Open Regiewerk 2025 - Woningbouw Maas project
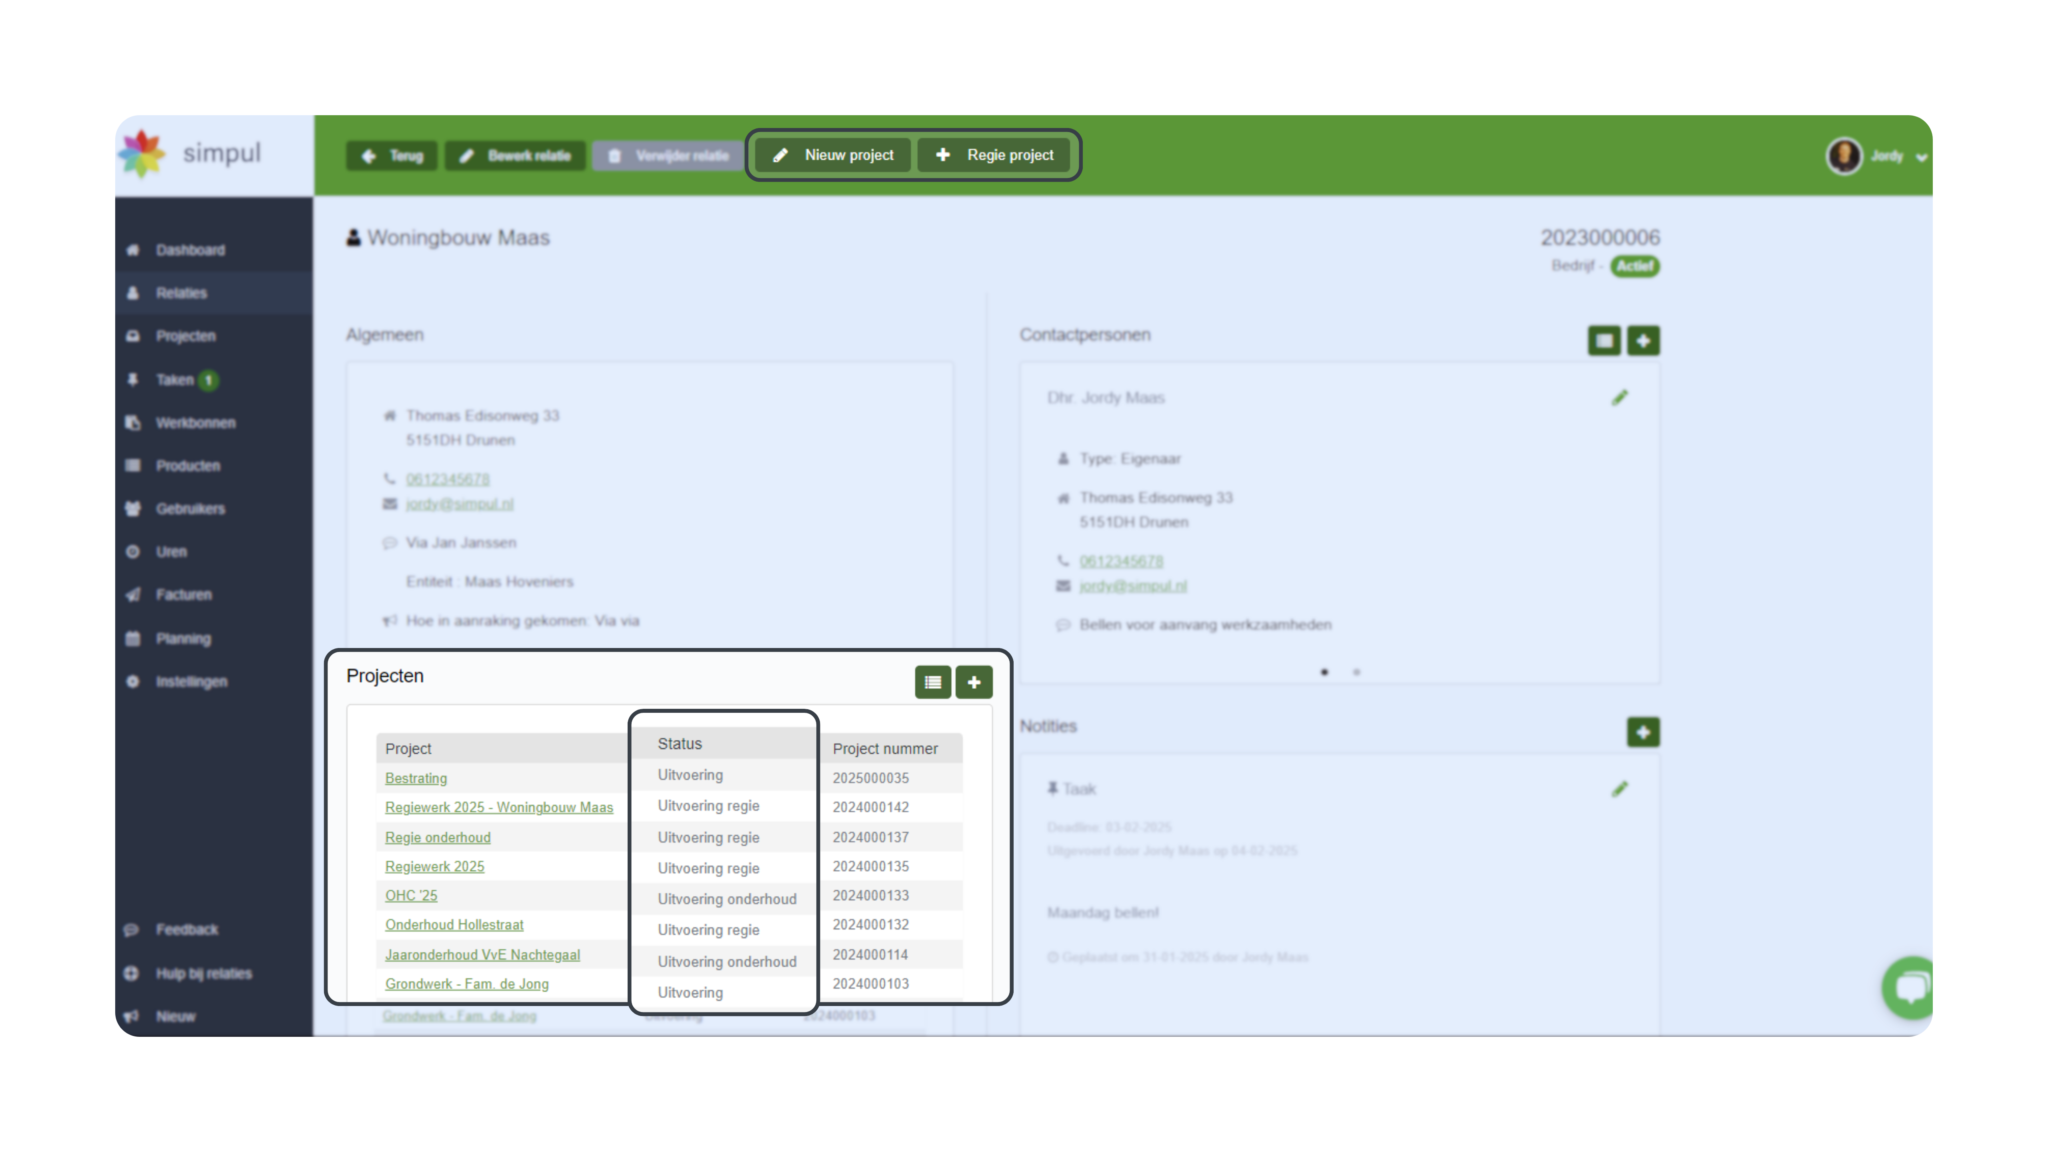 point(499,807)
